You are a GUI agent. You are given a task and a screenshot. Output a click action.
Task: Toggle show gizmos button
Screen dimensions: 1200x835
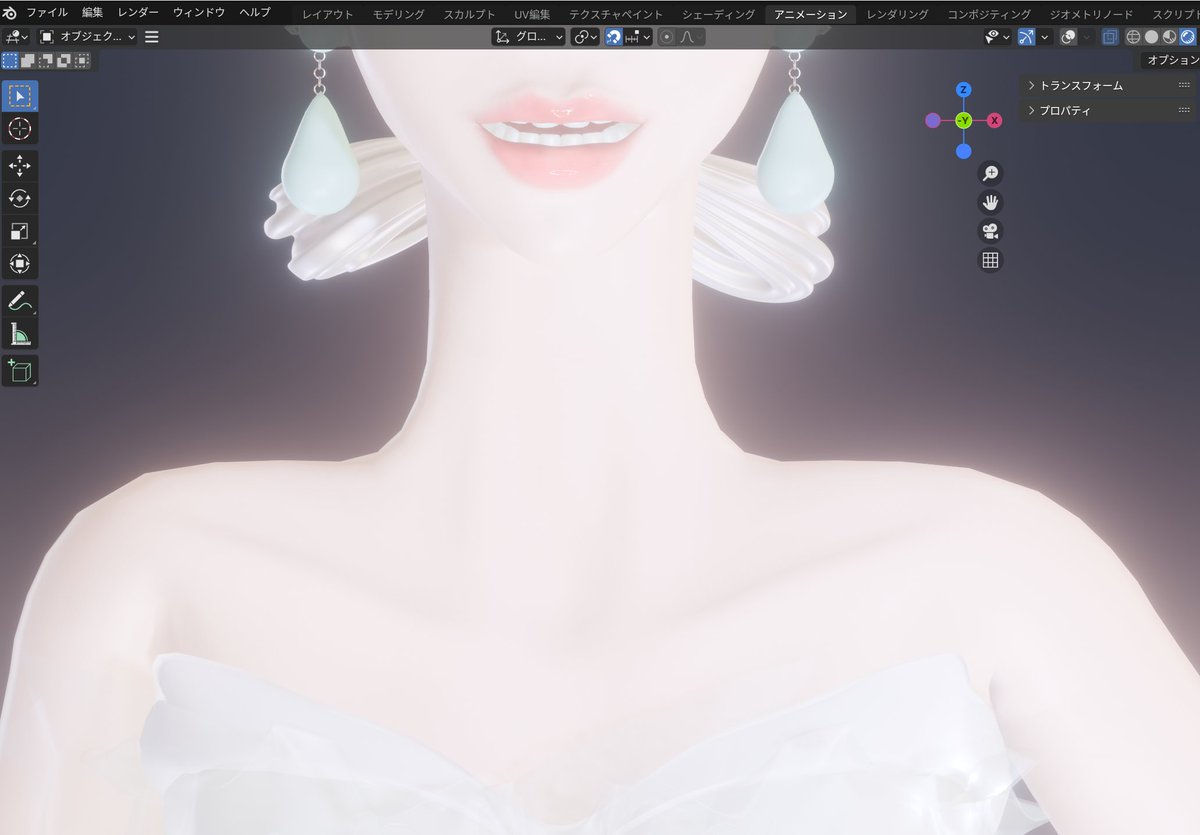pos(1027,37)
